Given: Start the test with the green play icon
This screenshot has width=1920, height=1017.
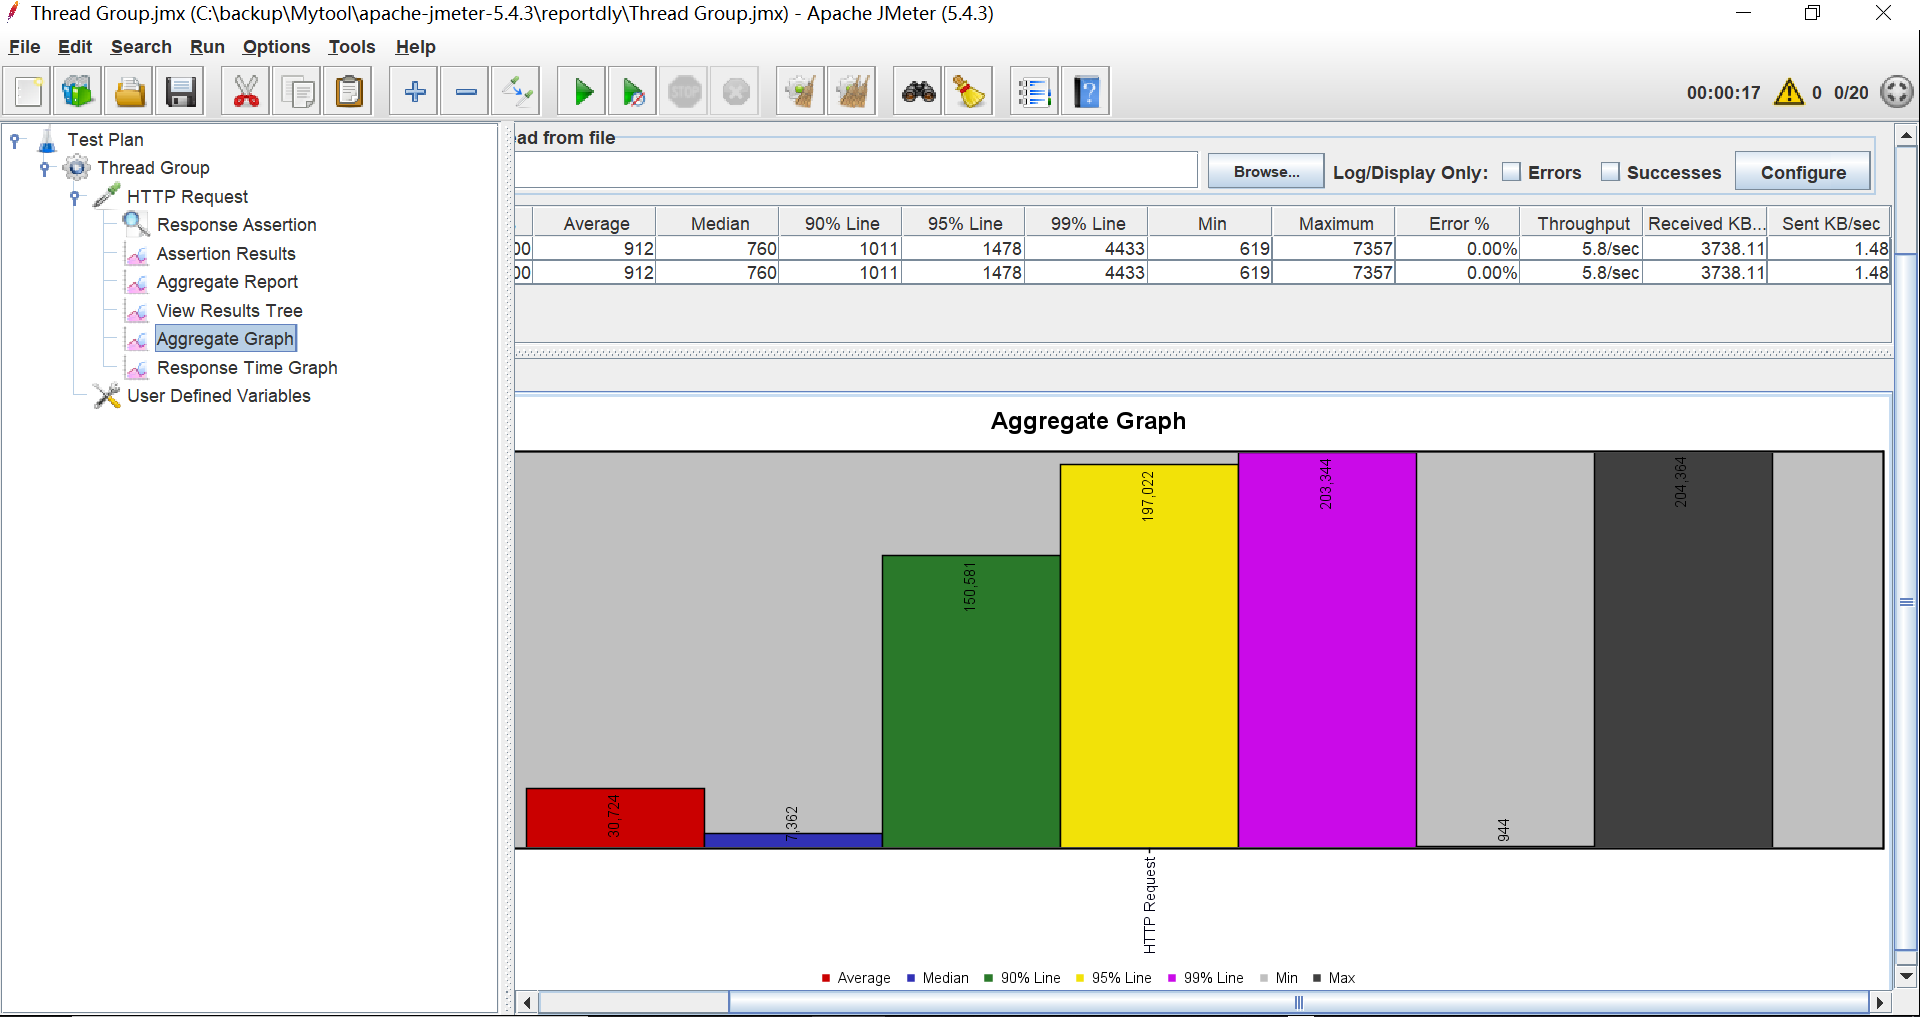Looking at the screenshot, I should point(583,92).
